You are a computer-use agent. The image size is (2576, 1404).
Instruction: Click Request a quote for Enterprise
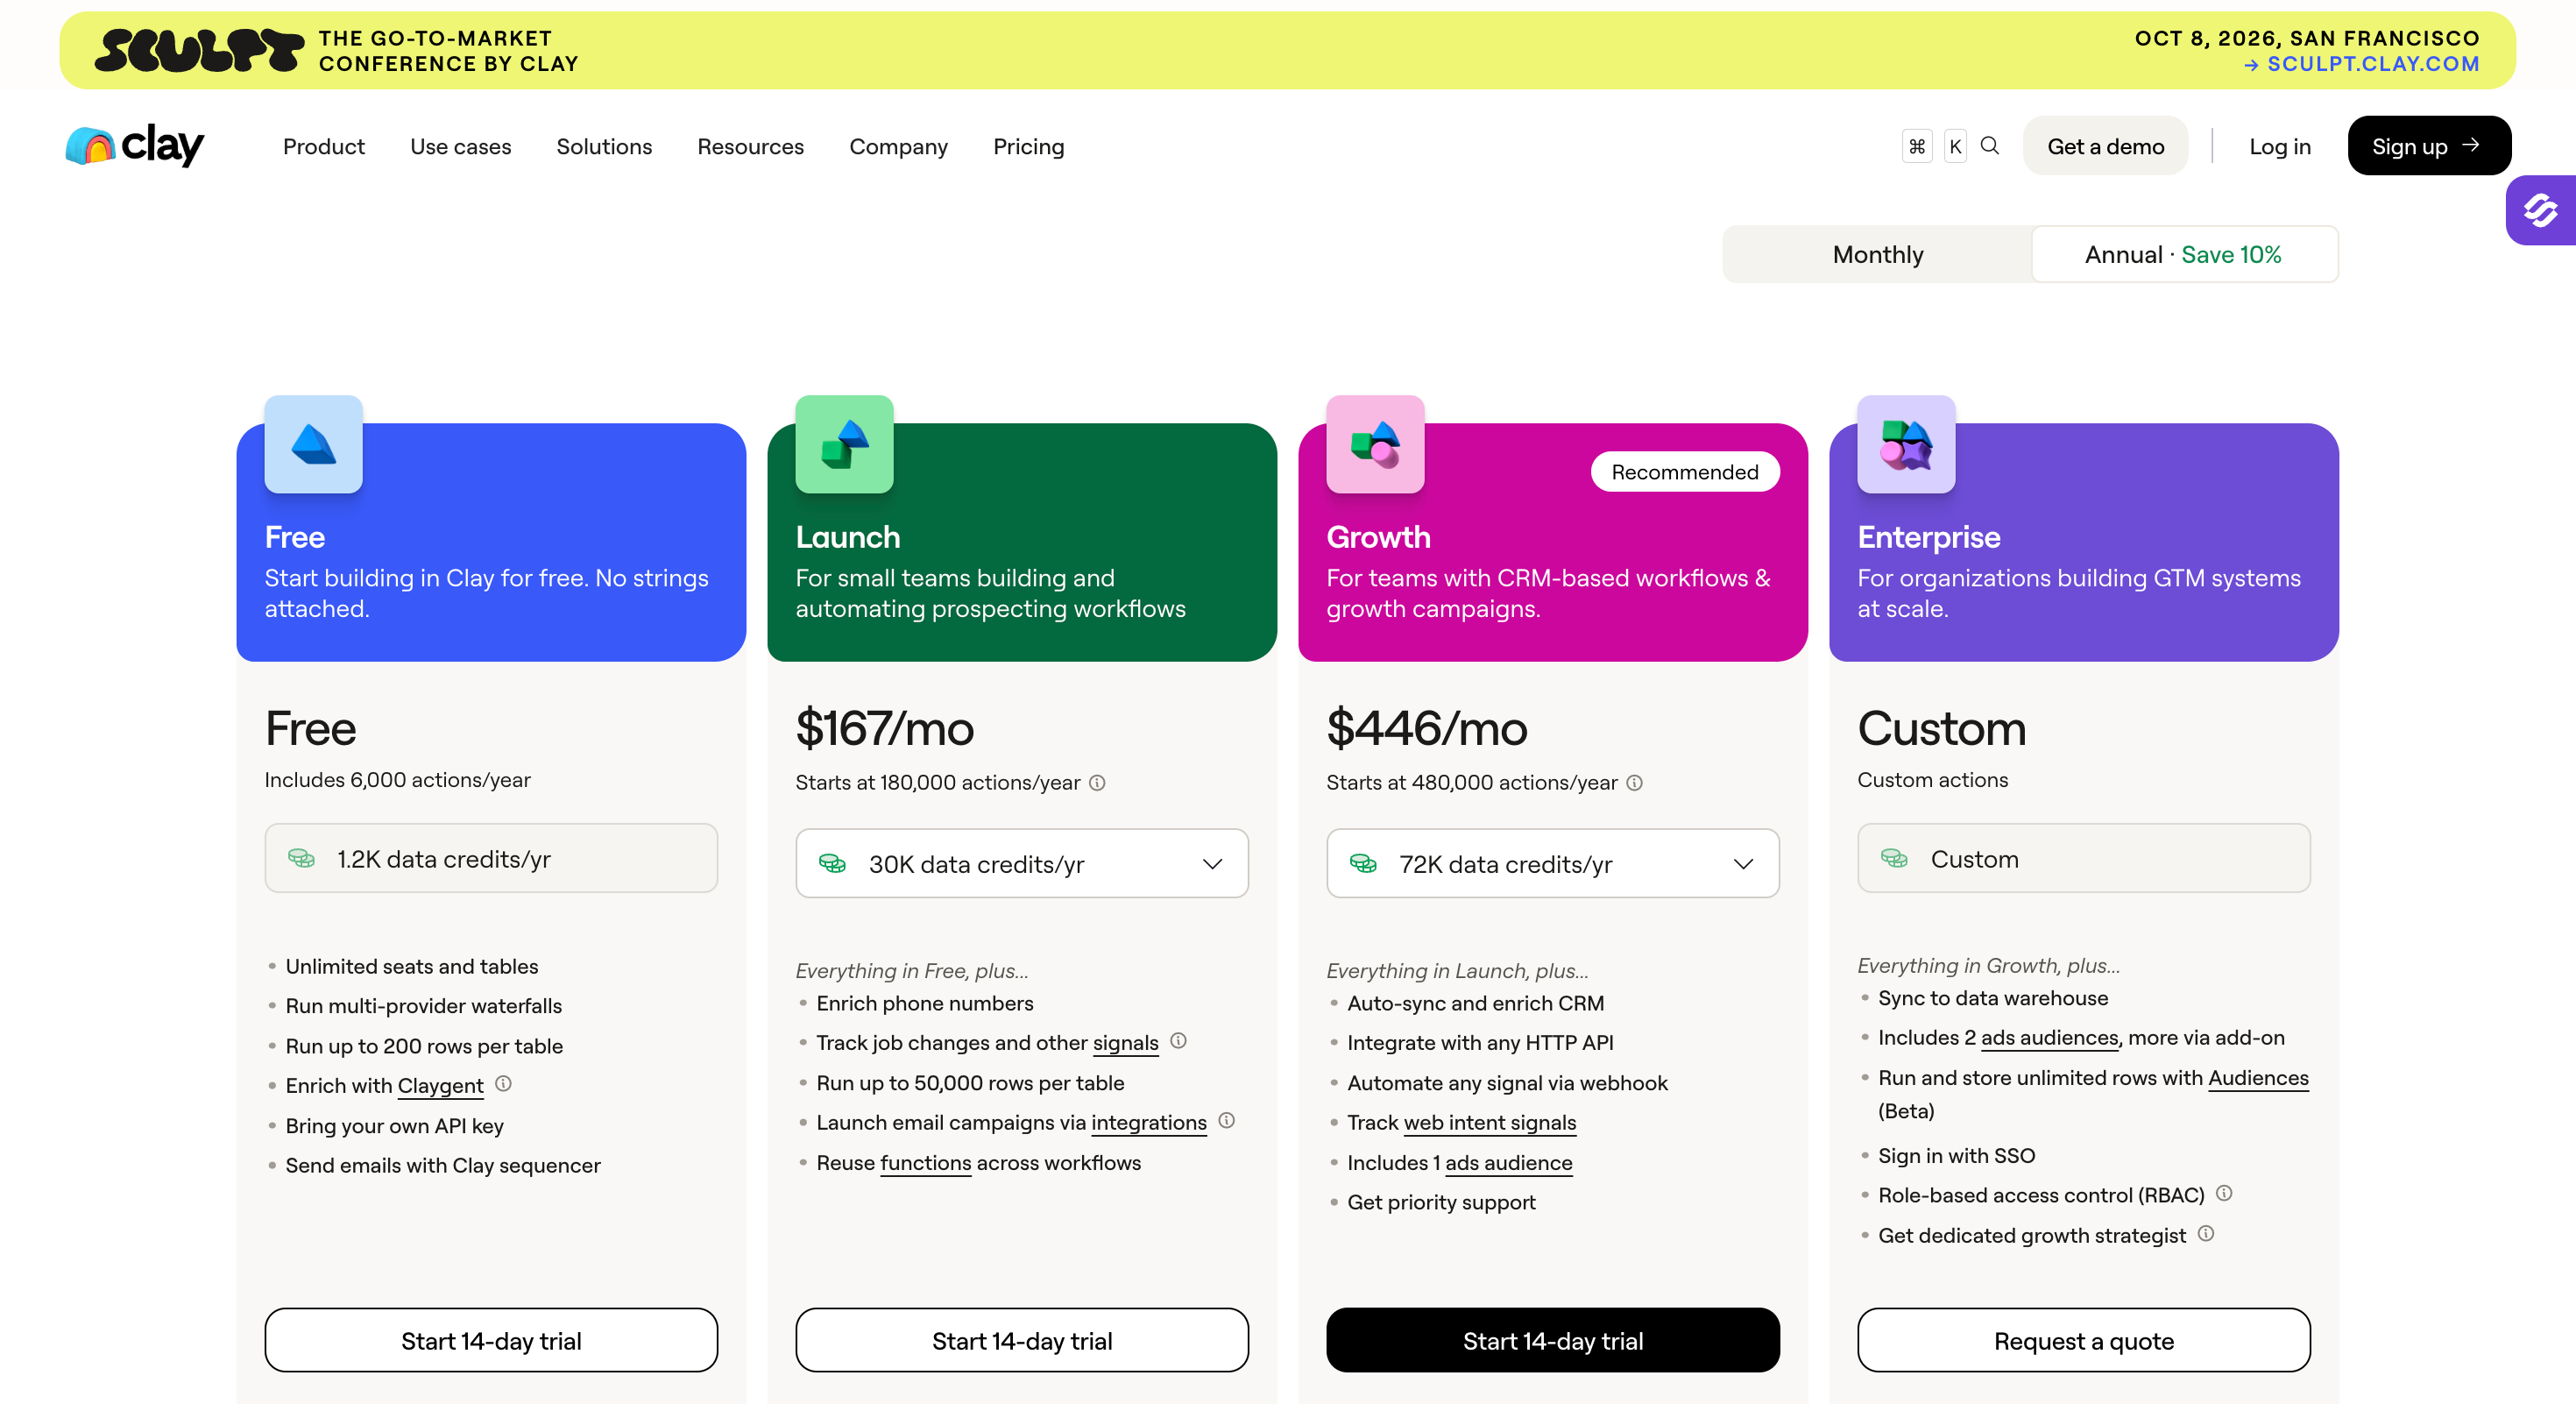[x=2083, y=1340]
